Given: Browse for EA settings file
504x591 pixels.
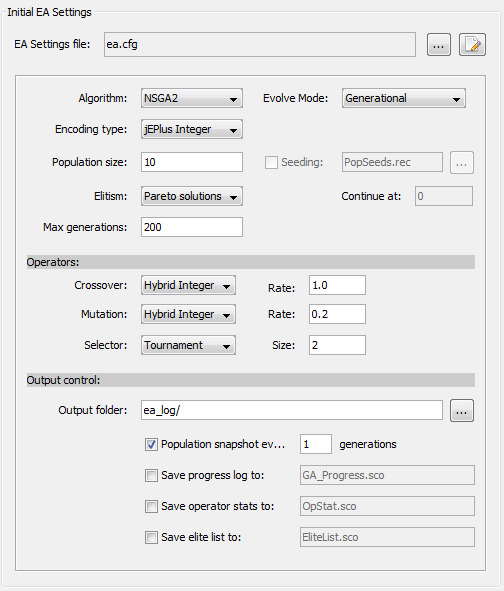Looking at the screenshot, I should (x=438, y=45).
